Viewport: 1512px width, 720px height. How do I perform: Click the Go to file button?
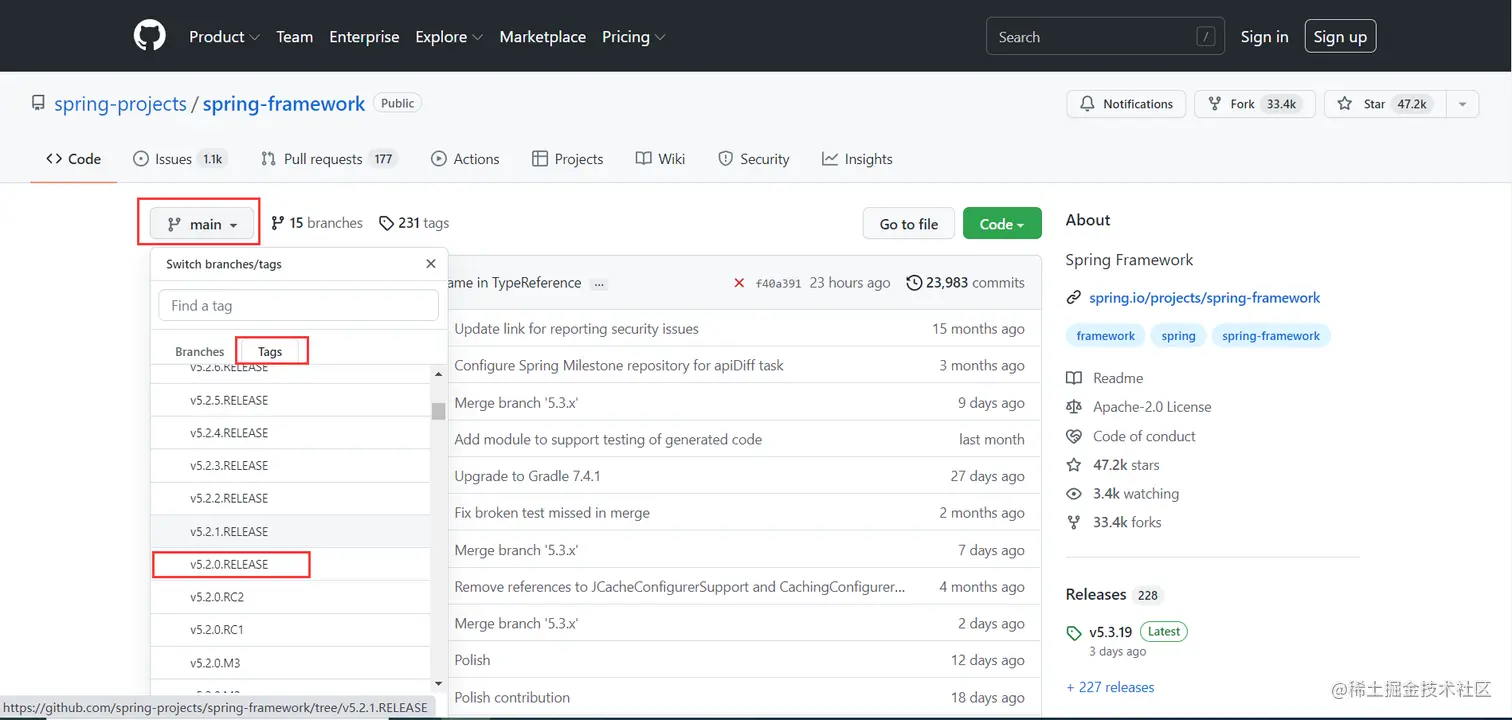coord(908,224)
